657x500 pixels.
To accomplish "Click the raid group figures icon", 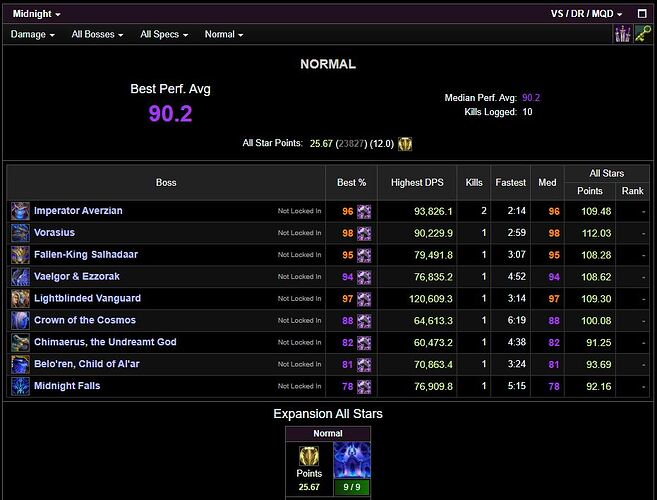I will tap(623, 34).
